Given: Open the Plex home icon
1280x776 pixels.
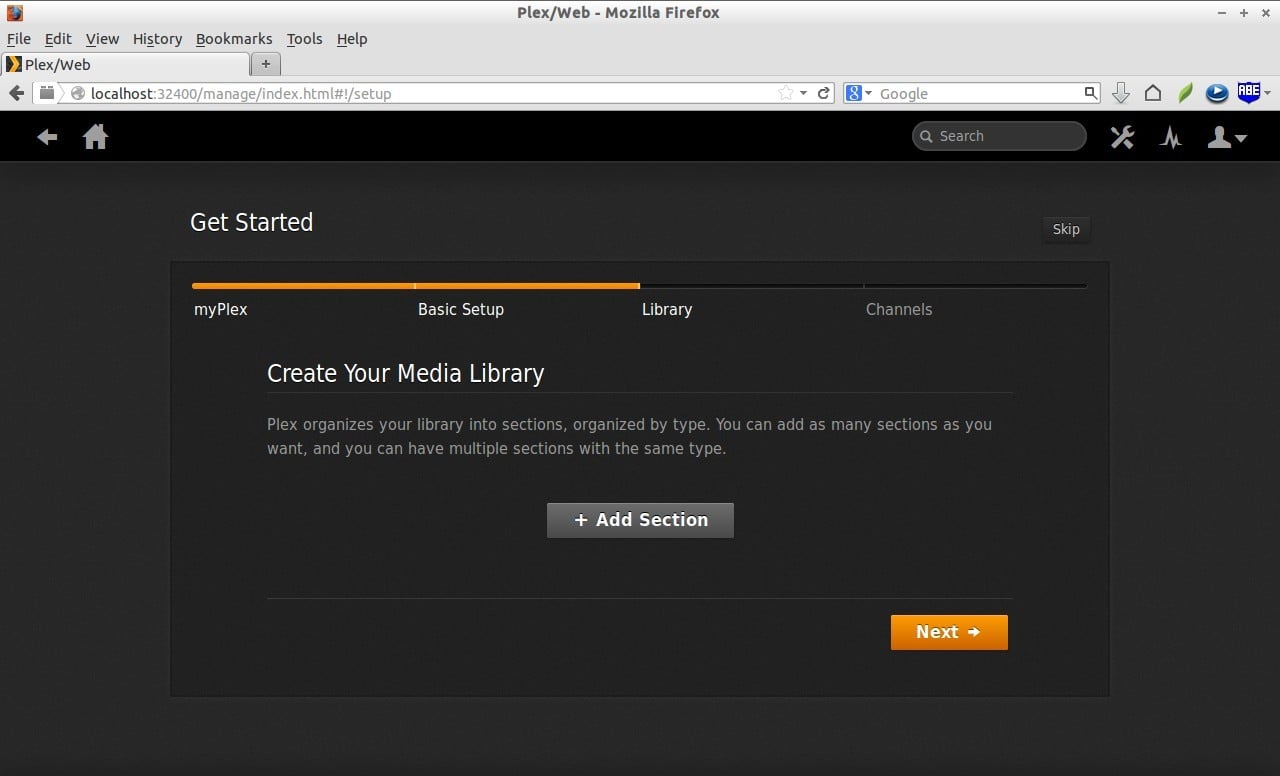Looking at the screenshot, I should pyautogui.click(x=95, y=136).
